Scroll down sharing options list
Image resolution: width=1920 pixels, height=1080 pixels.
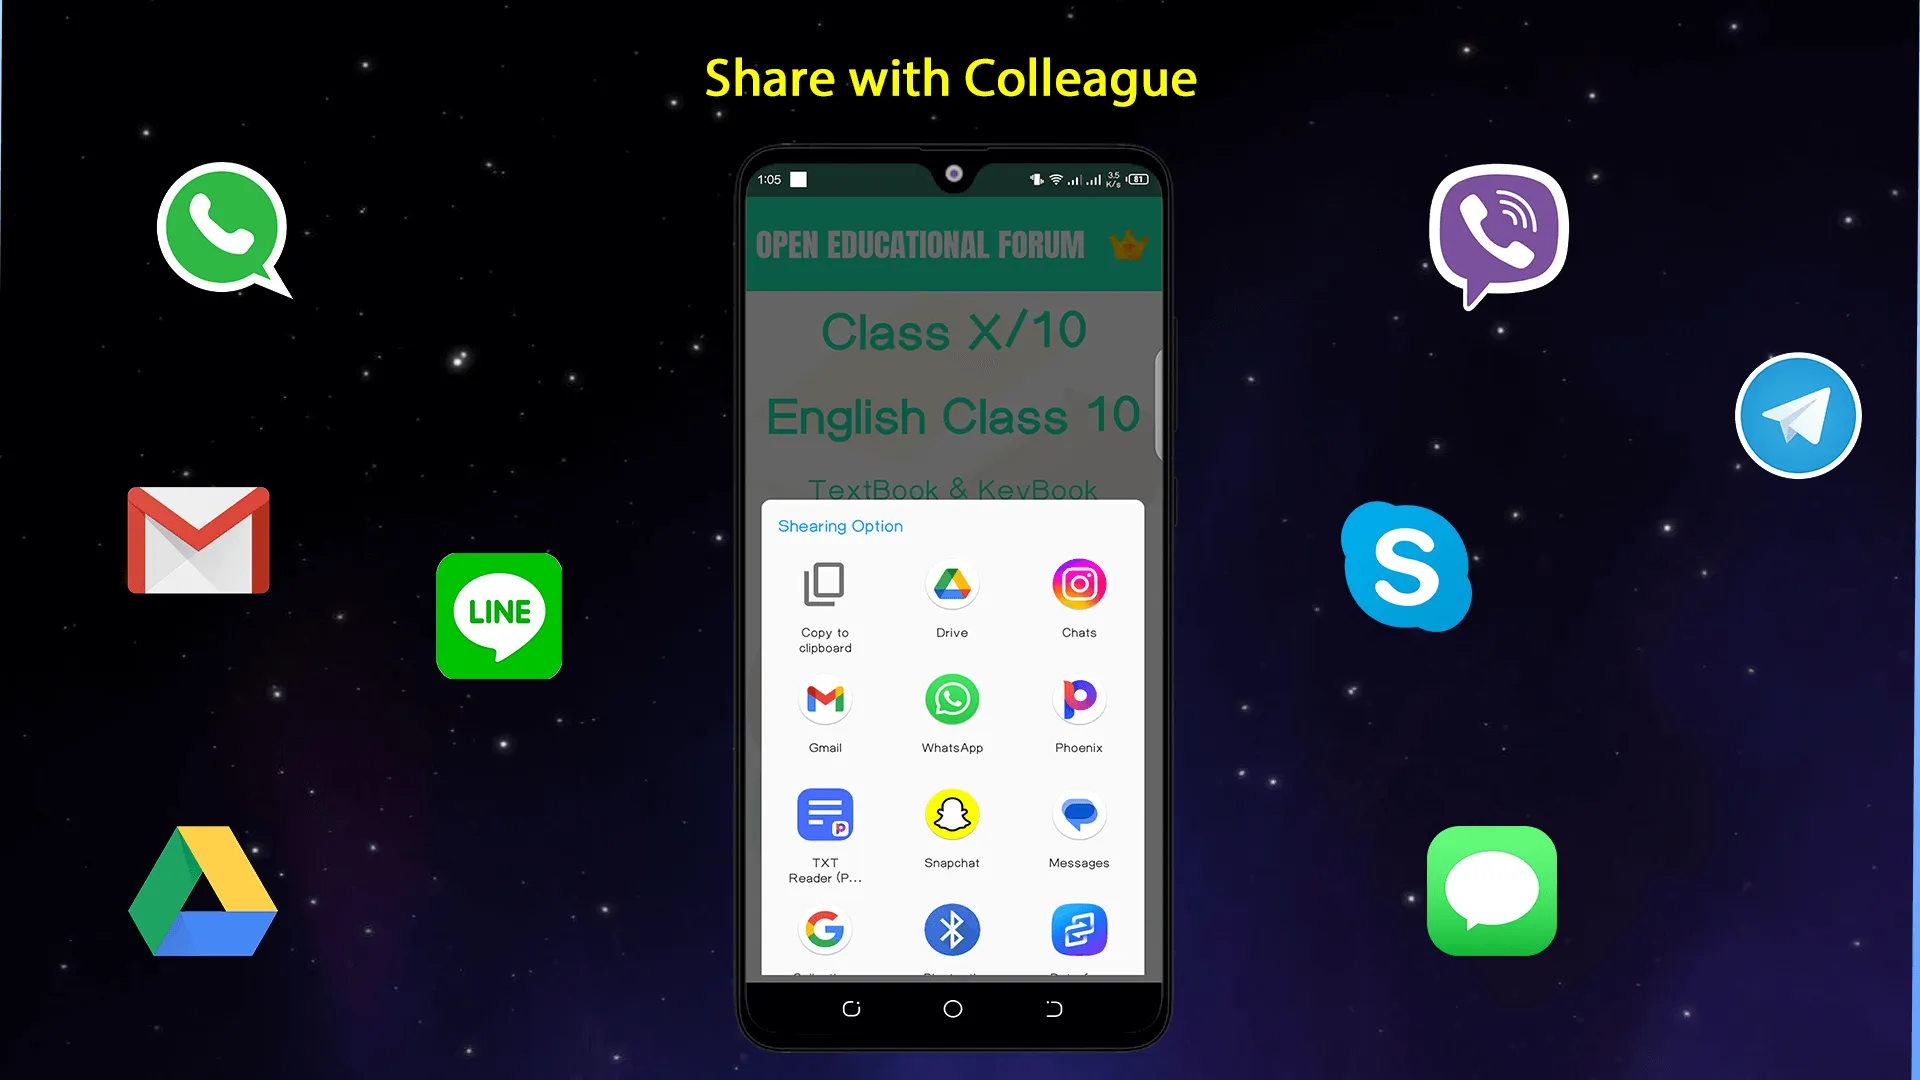point(952,936)
